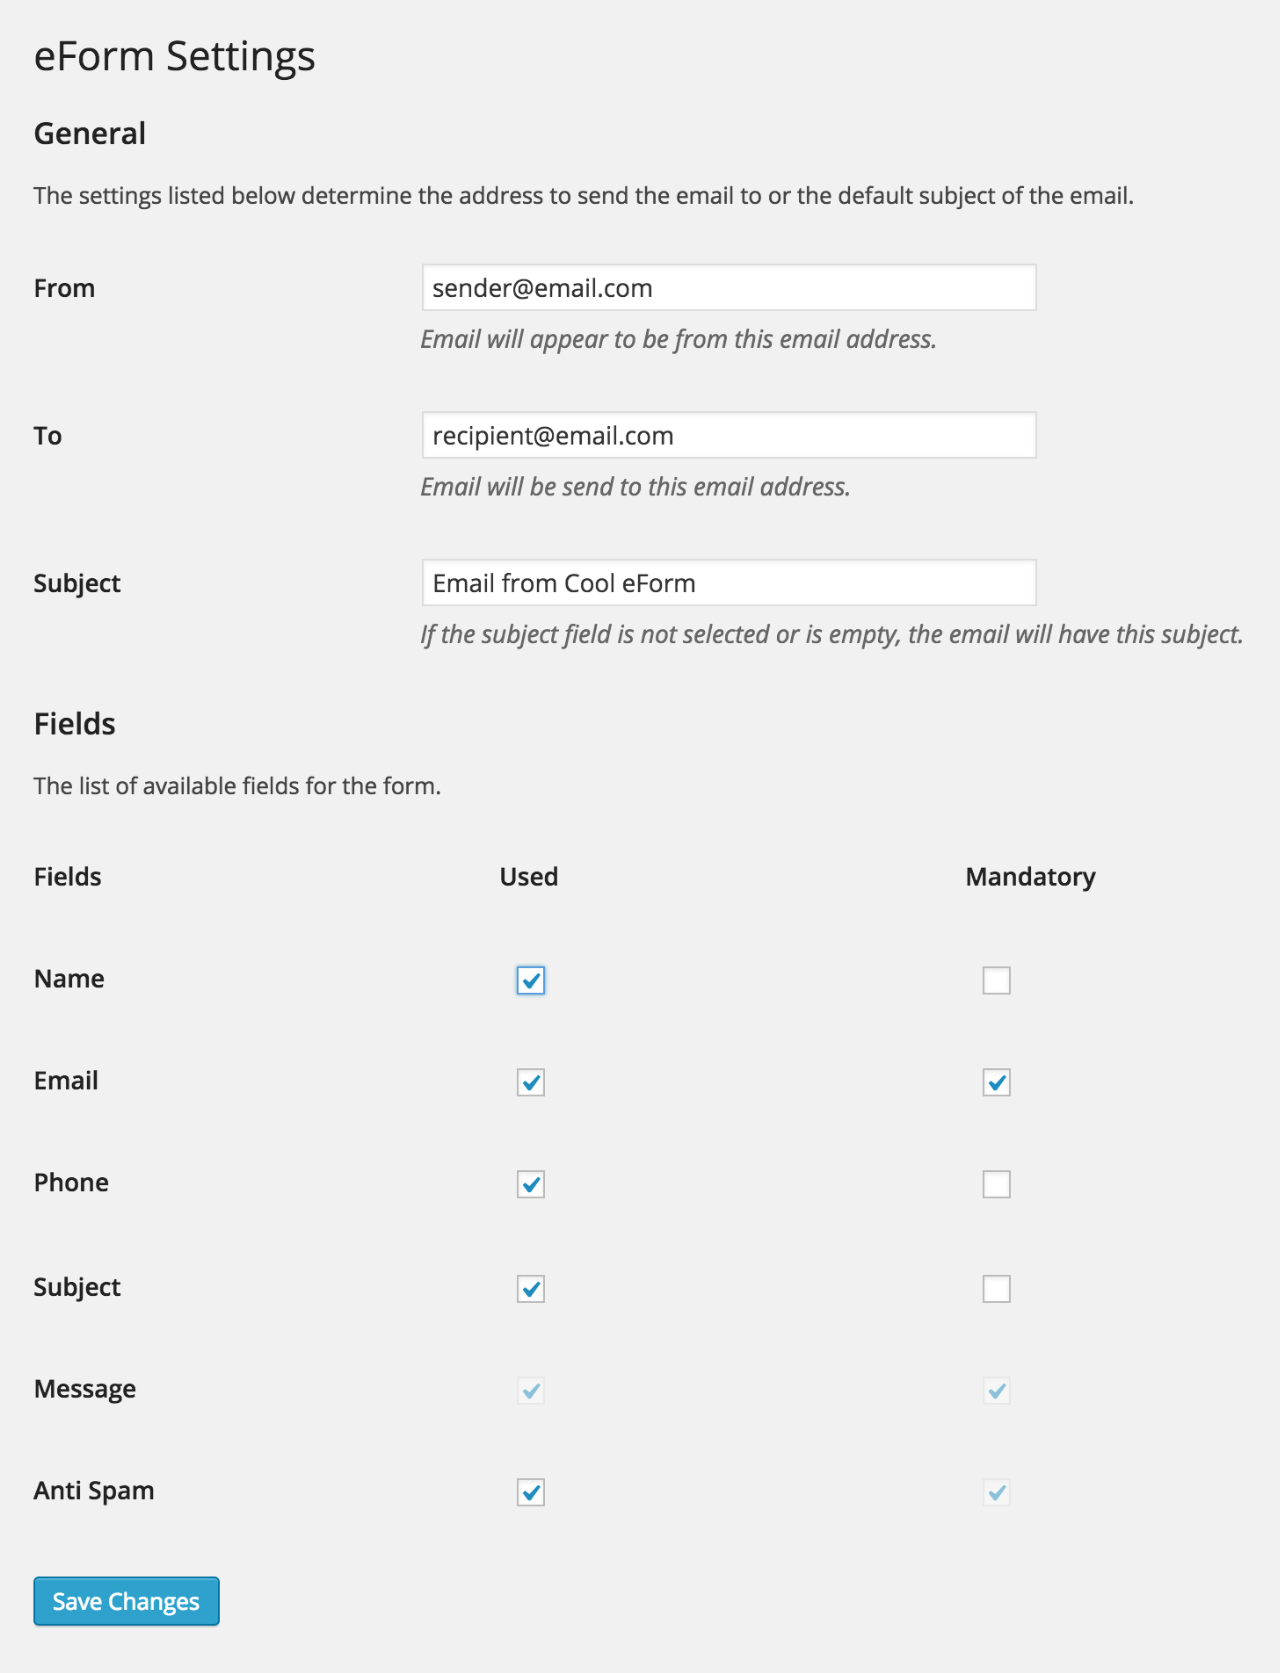Click the Message Mandatory checkbox
The height and width of the screenshot is (1673, 1280).
pyautogui.click(x=997, y=1391)
